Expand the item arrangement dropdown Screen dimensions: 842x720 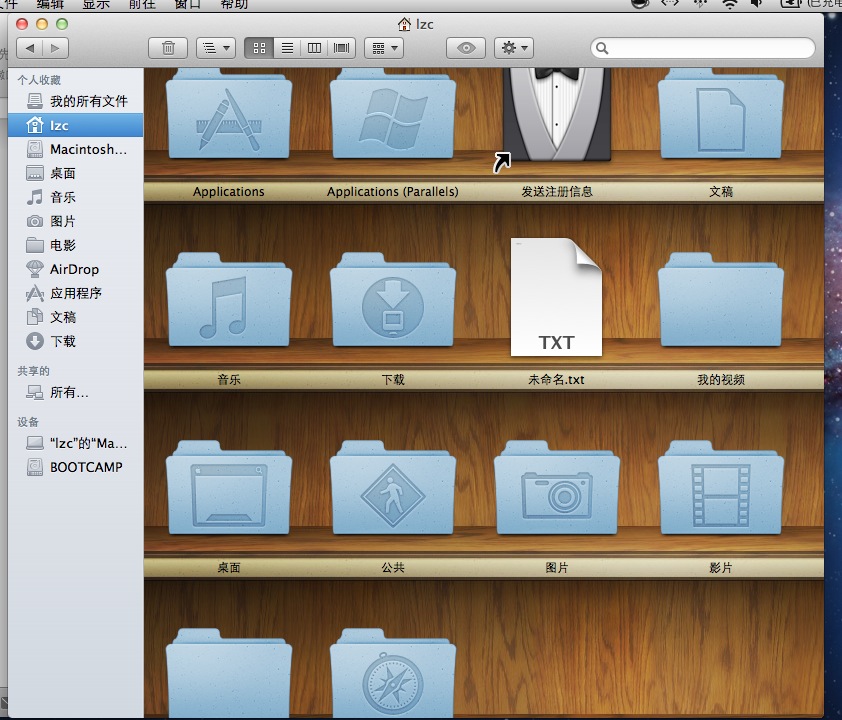(x=383, y=48)
